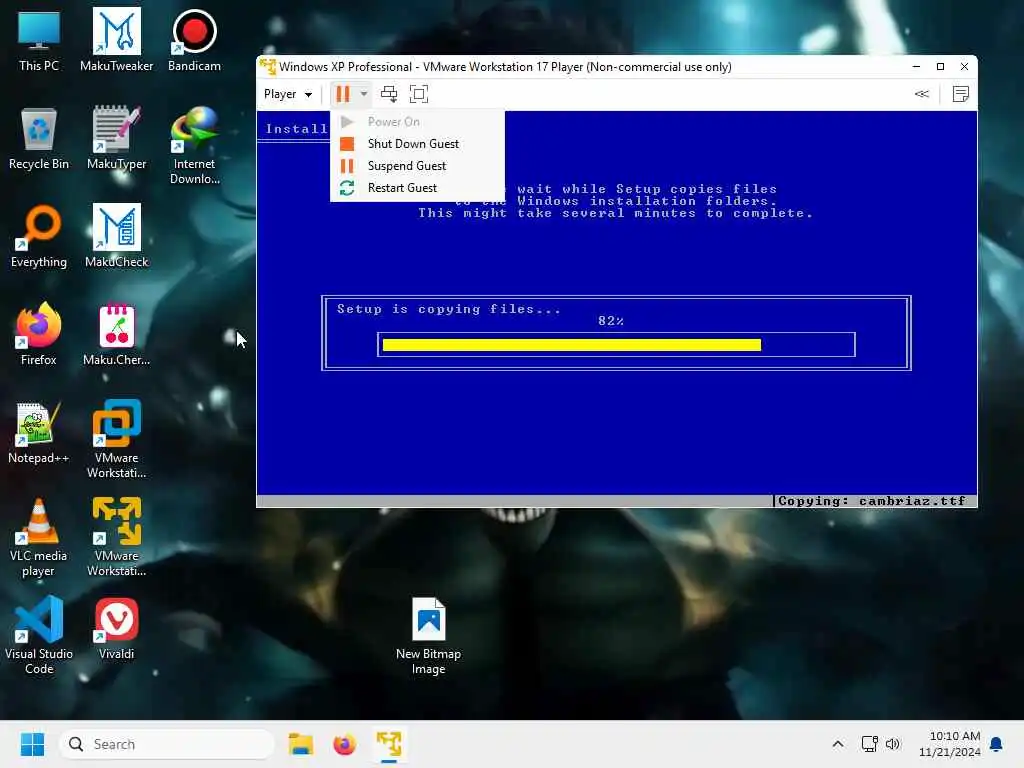
Task: Click VMware Player taskbar button
Action: (x=389, y=744)
